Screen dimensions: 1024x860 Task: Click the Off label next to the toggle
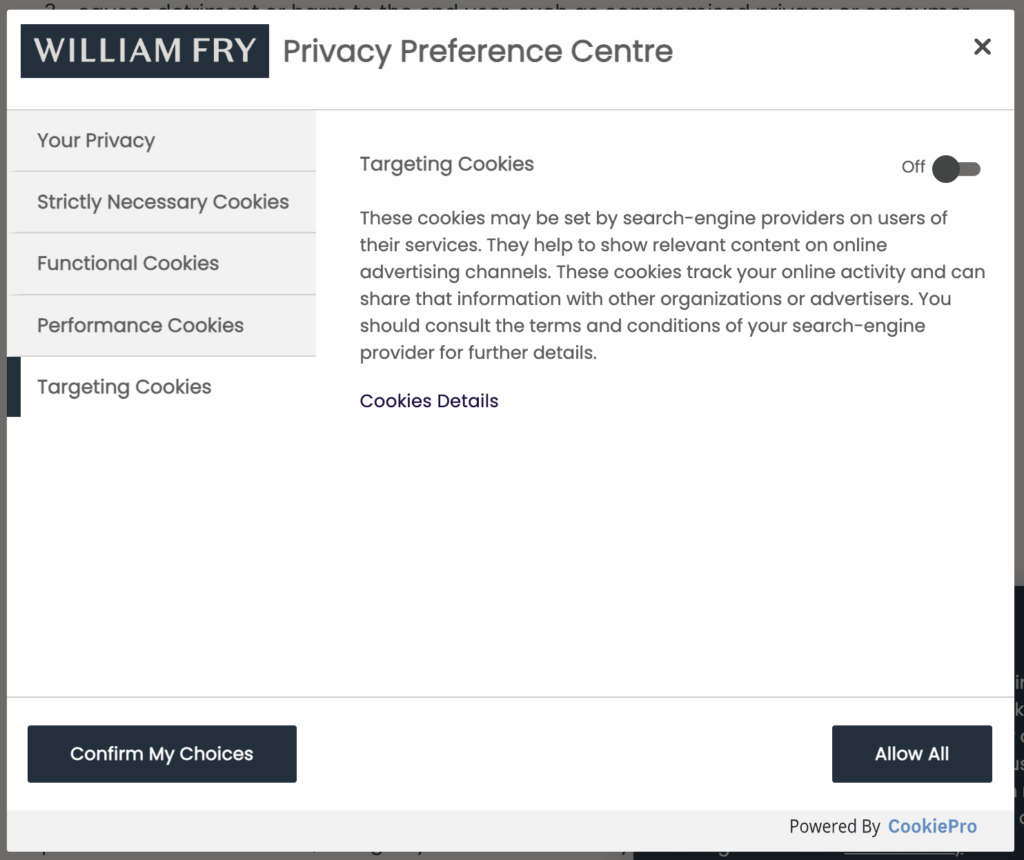pyautogui.click(x=912, y=168)
